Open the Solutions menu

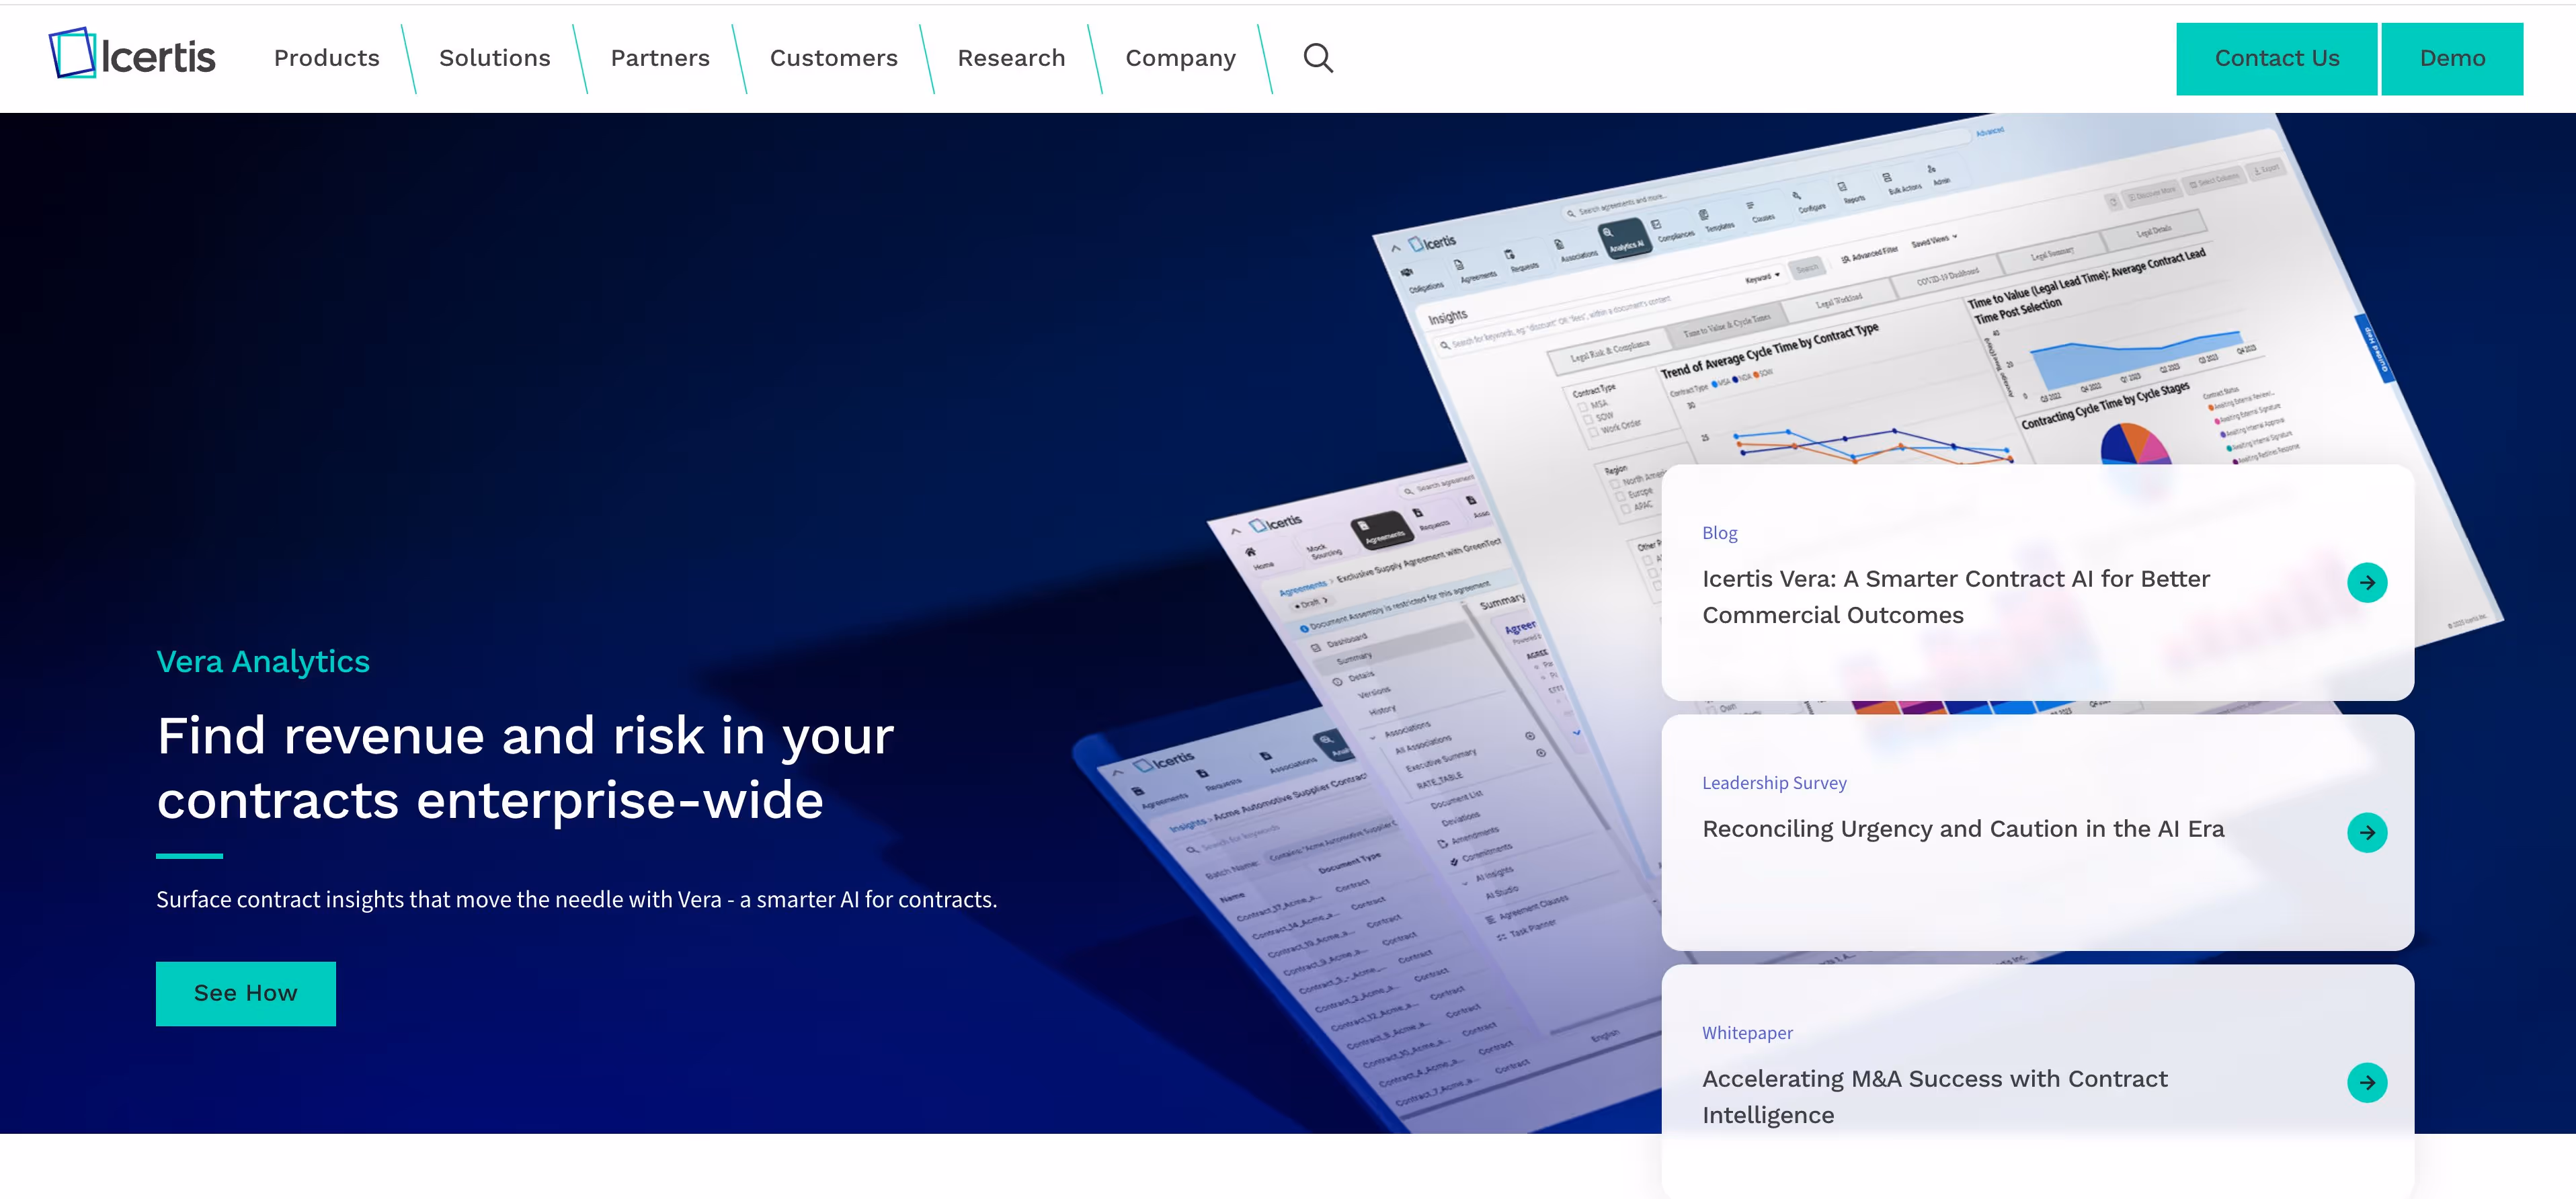tap(494, 58)
